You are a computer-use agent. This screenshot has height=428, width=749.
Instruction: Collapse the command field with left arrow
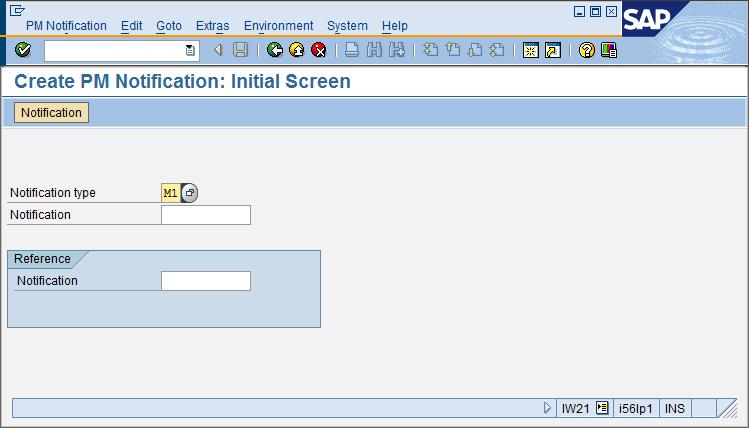coord(218,50)
